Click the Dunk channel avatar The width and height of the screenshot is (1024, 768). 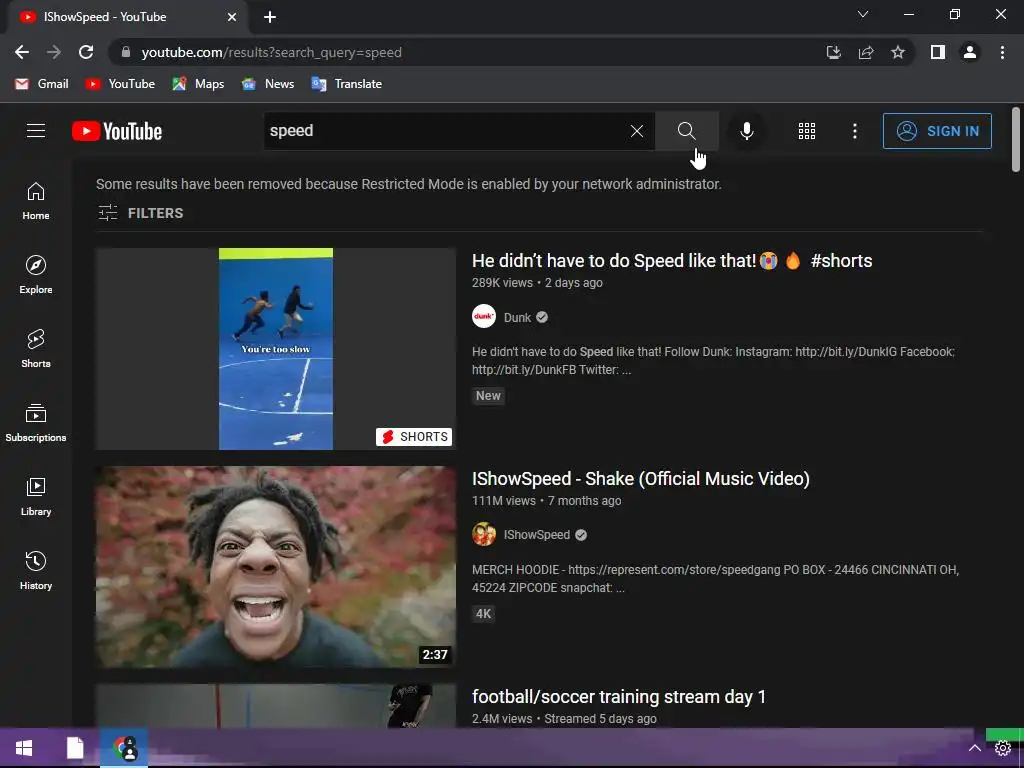[484, 317]
